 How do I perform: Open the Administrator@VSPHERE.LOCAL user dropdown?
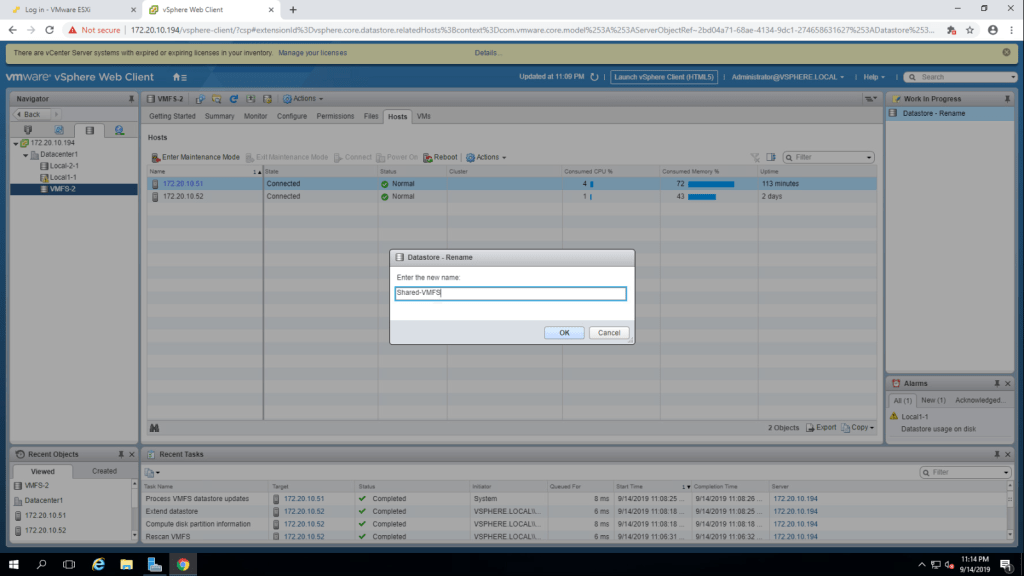pyautogui.click(x=787, y=77)
